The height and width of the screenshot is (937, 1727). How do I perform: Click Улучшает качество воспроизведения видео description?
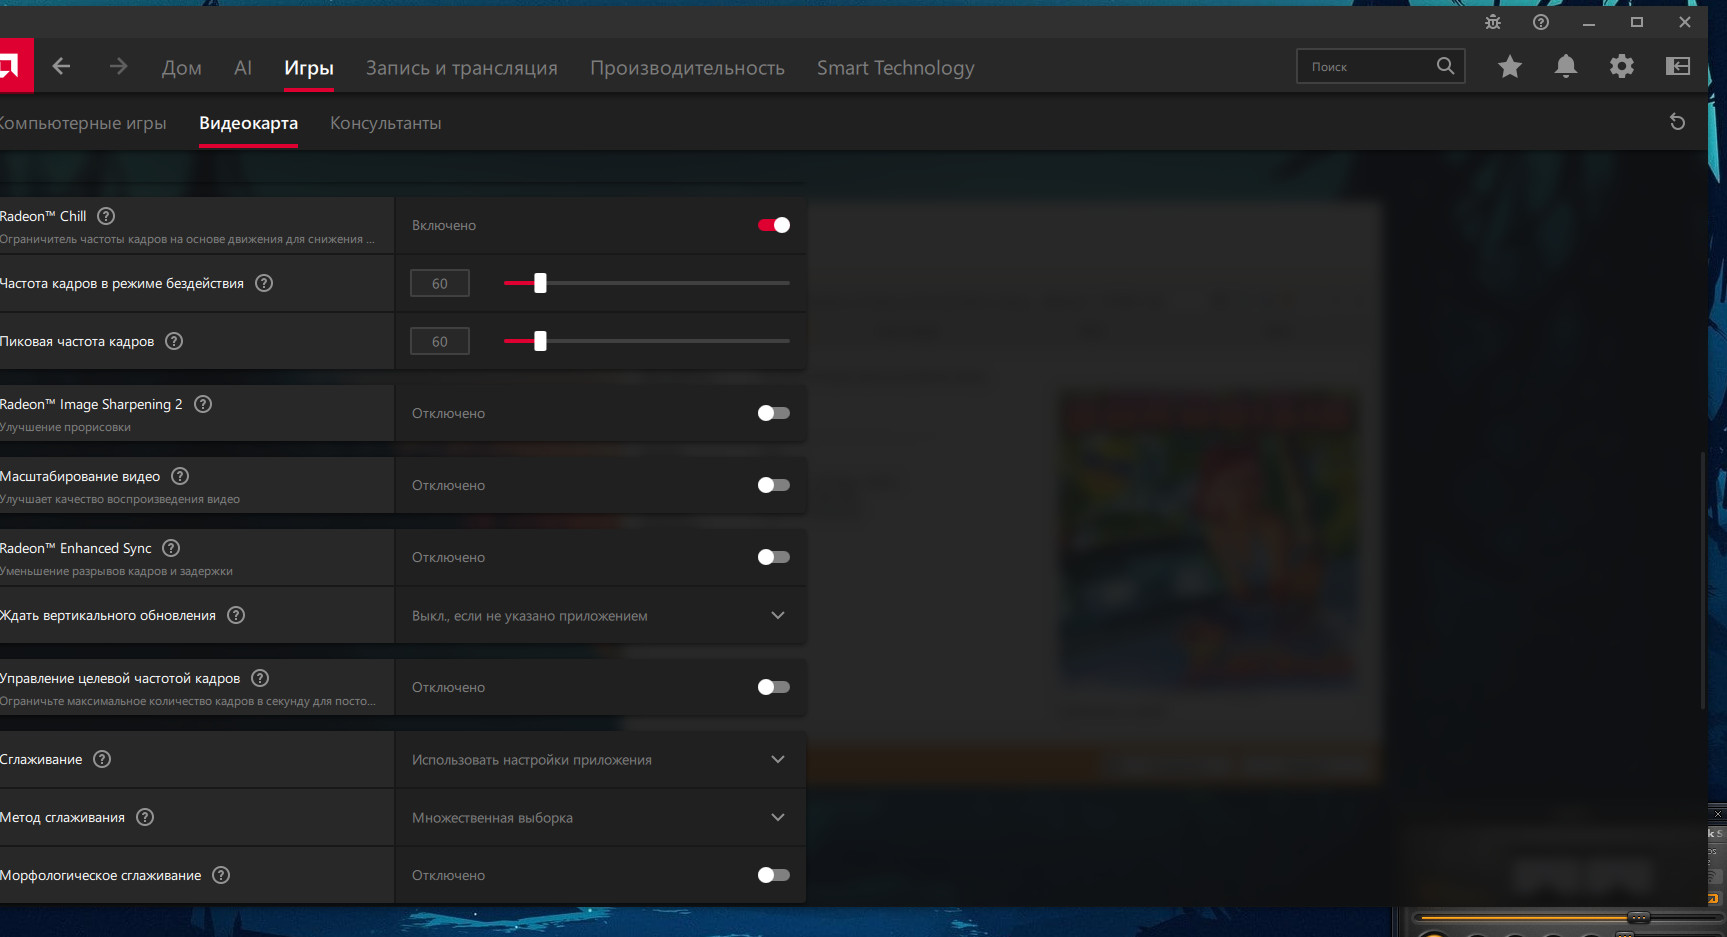pyautogui.click(x=120, y=499)
